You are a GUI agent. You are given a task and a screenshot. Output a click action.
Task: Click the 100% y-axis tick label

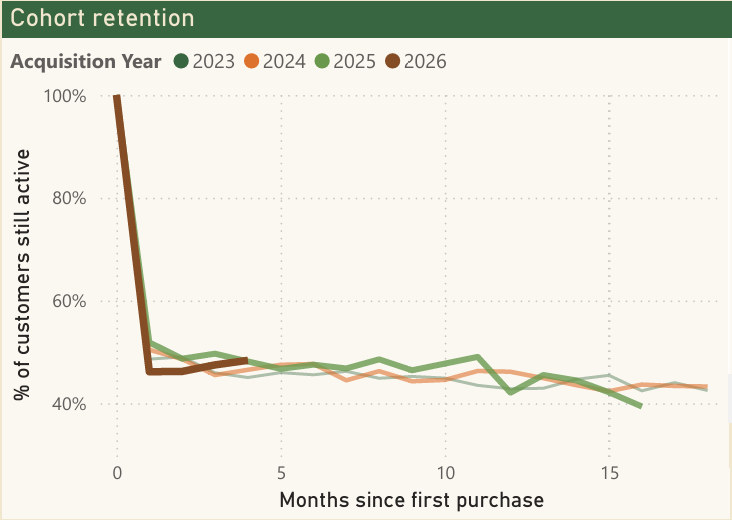pyautogui.click(x=64, y=96)
